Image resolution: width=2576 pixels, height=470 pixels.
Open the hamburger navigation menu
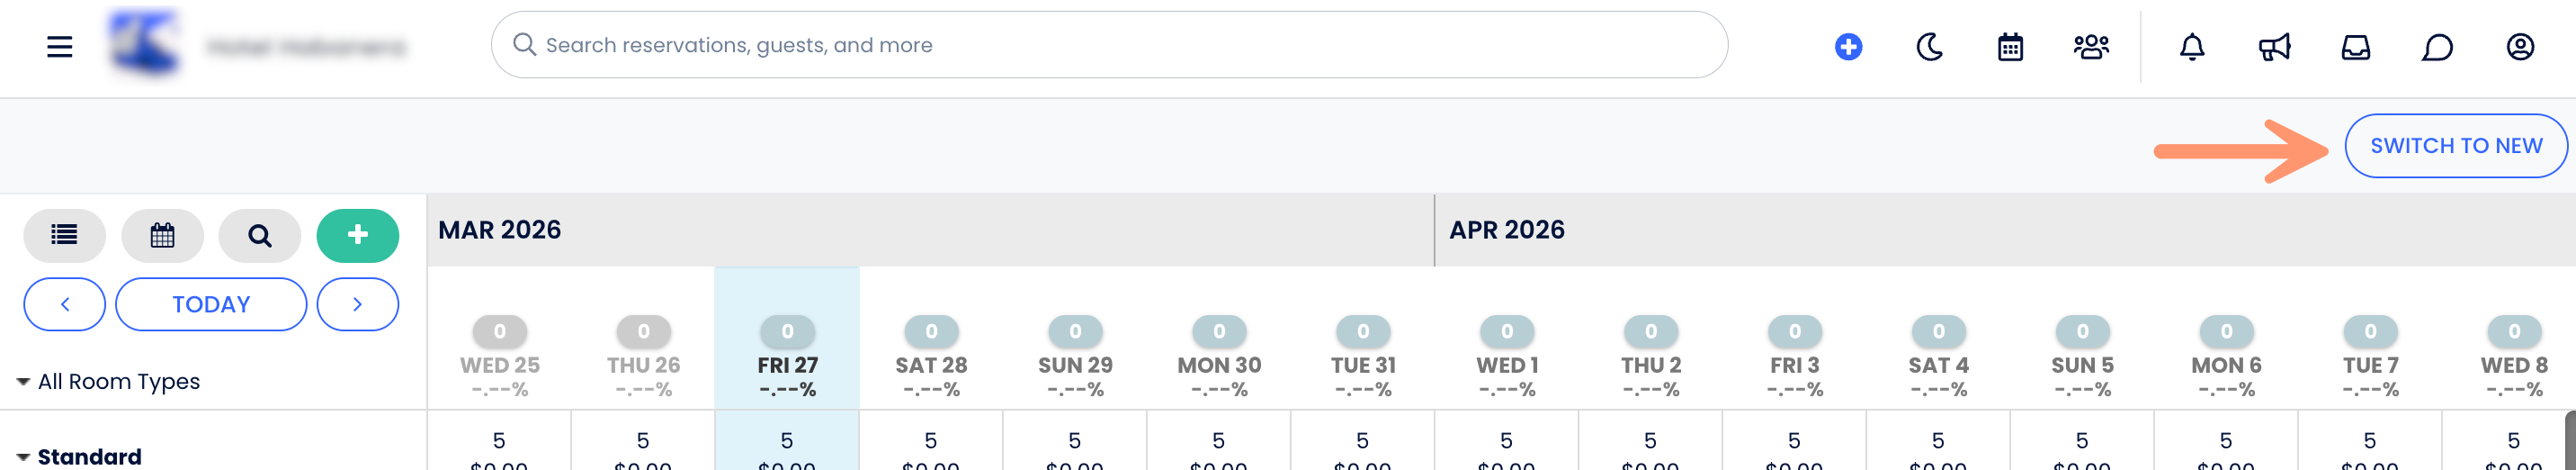pos(60,47)
